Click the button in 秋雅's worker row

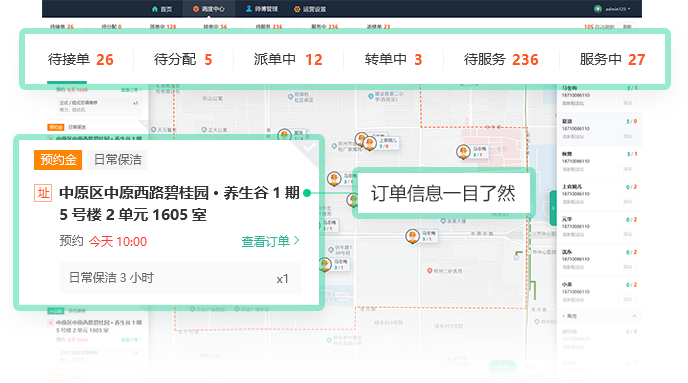coord(627,168)
